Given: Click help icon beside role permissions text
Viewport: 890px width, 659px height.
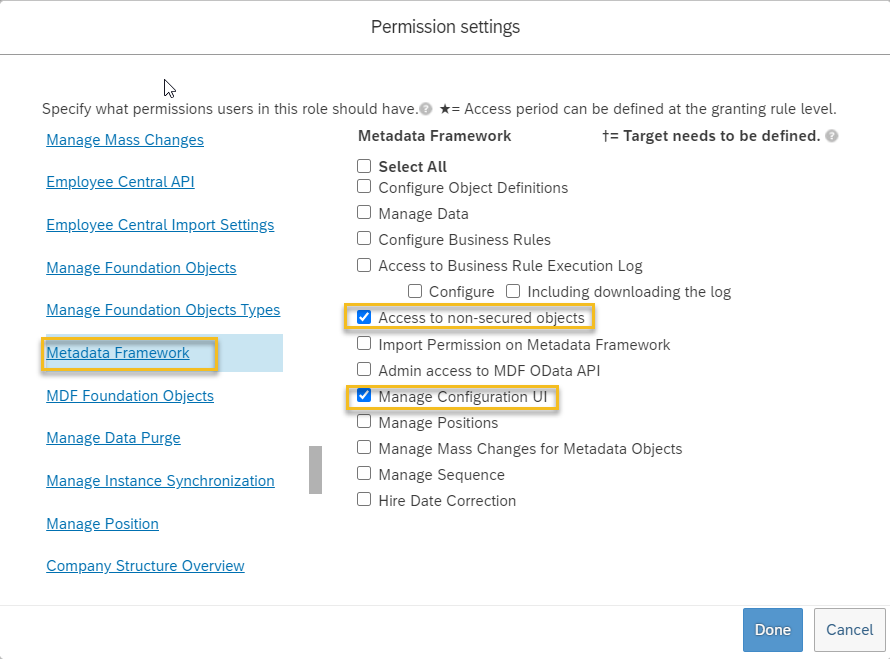Looking at the screenshot, I should pos(426,109).
